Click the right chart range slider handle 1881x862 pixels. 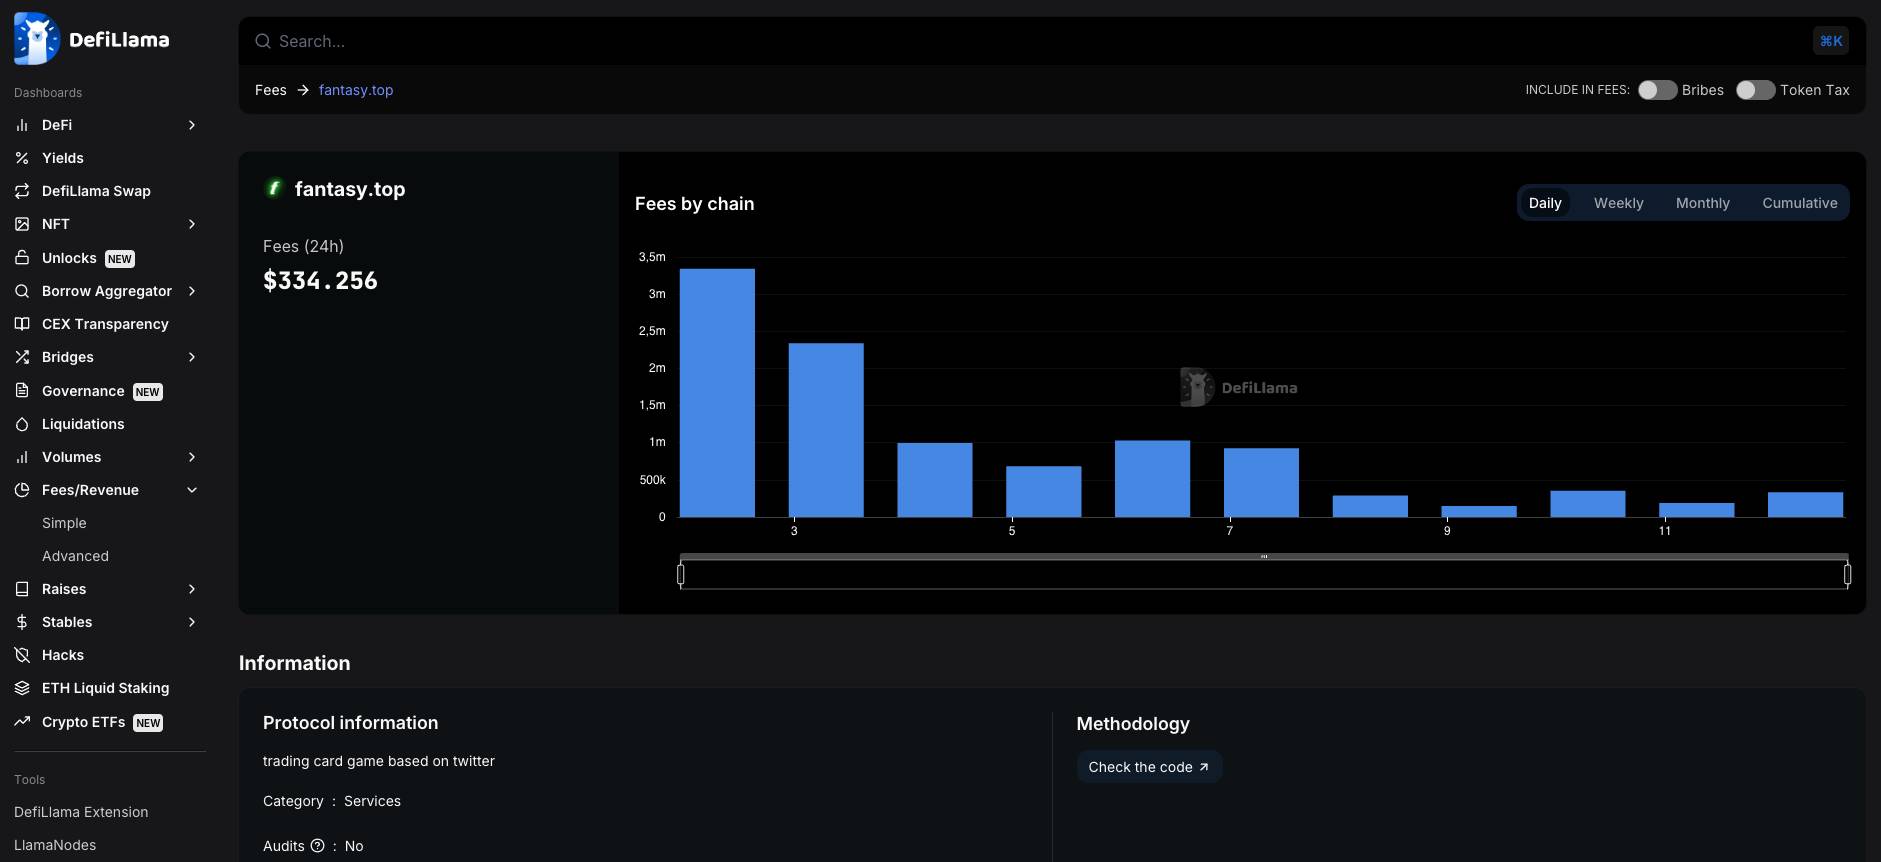[1847, 574]
